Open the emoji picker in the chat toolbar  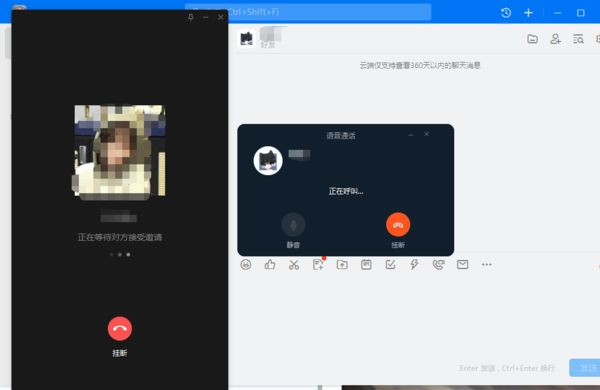tap(246, 264)
